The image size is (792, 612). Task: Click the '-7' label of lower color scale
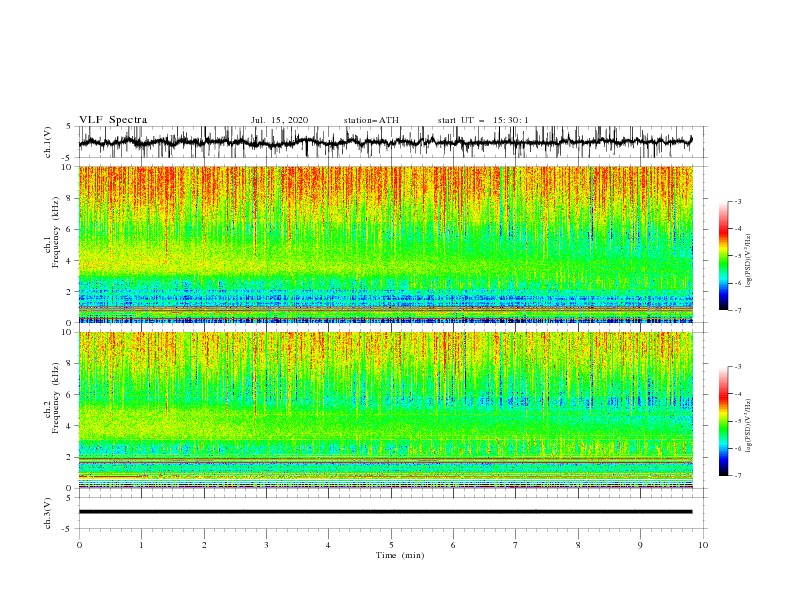pyautogui.click(x=737, y=476)
